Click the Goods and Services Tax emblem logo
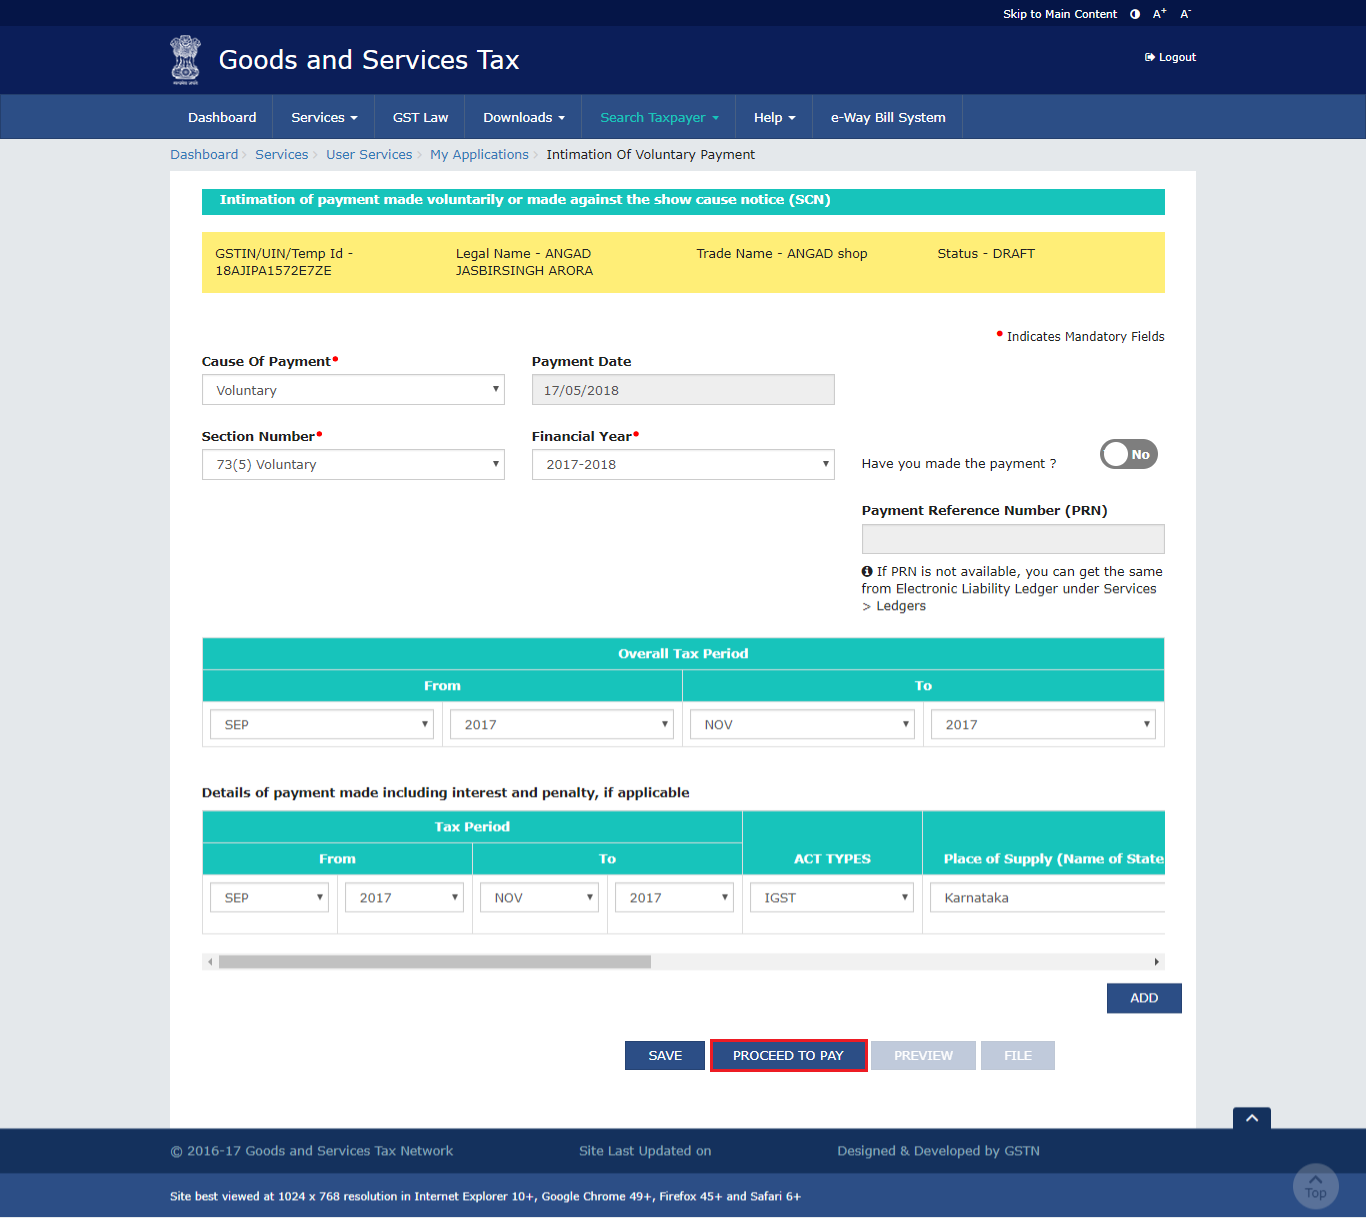This screenshot has height=1218, width=1366. coord(185,59)
